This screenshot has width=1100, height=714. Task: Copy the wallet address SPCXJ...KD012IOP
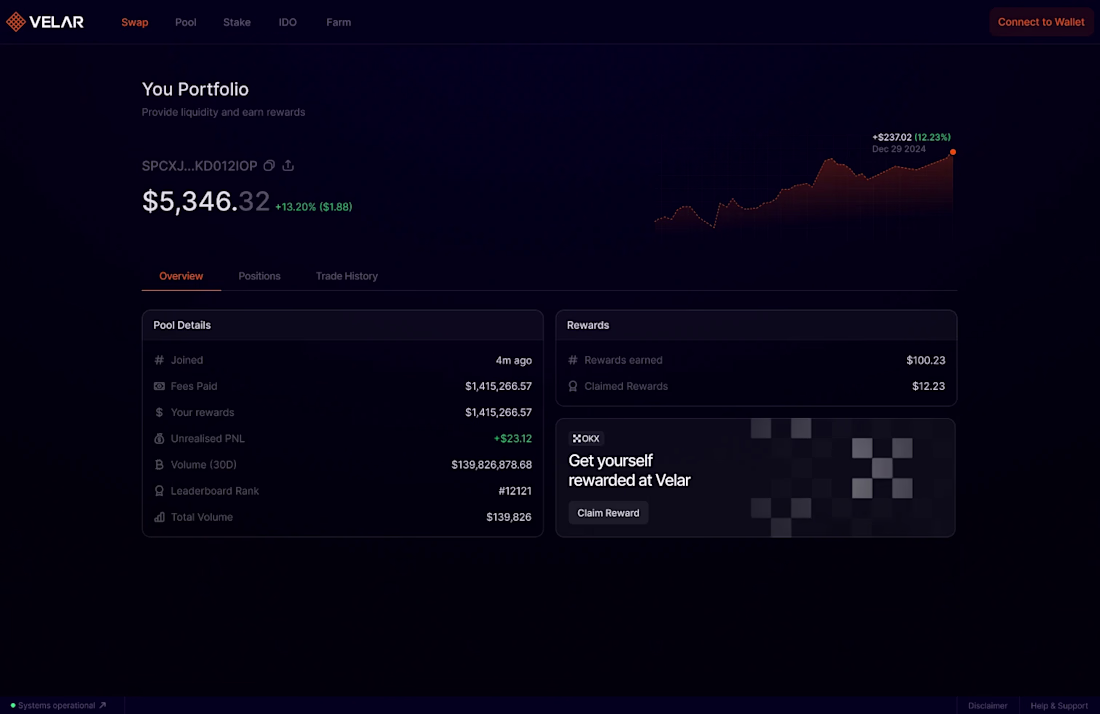click(269, 166)
